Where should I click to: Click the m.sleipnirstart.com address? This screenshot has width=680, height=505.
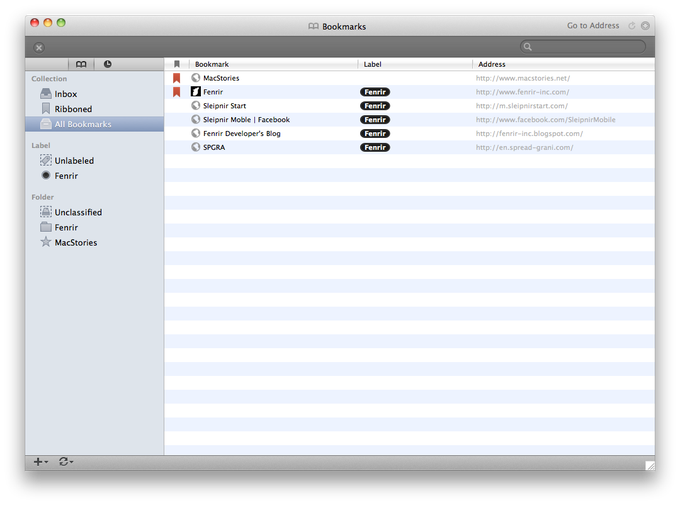click(521, 106)
